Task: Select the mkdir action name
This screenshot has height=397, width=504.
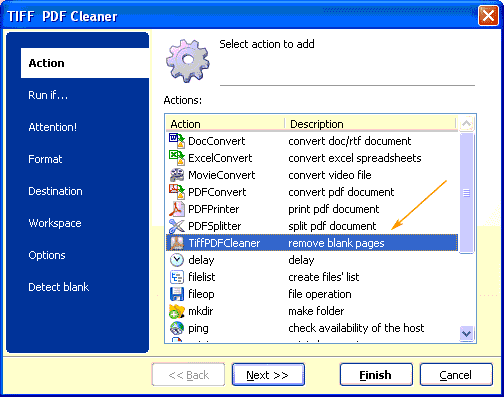Action: click(x=200, y=311)
